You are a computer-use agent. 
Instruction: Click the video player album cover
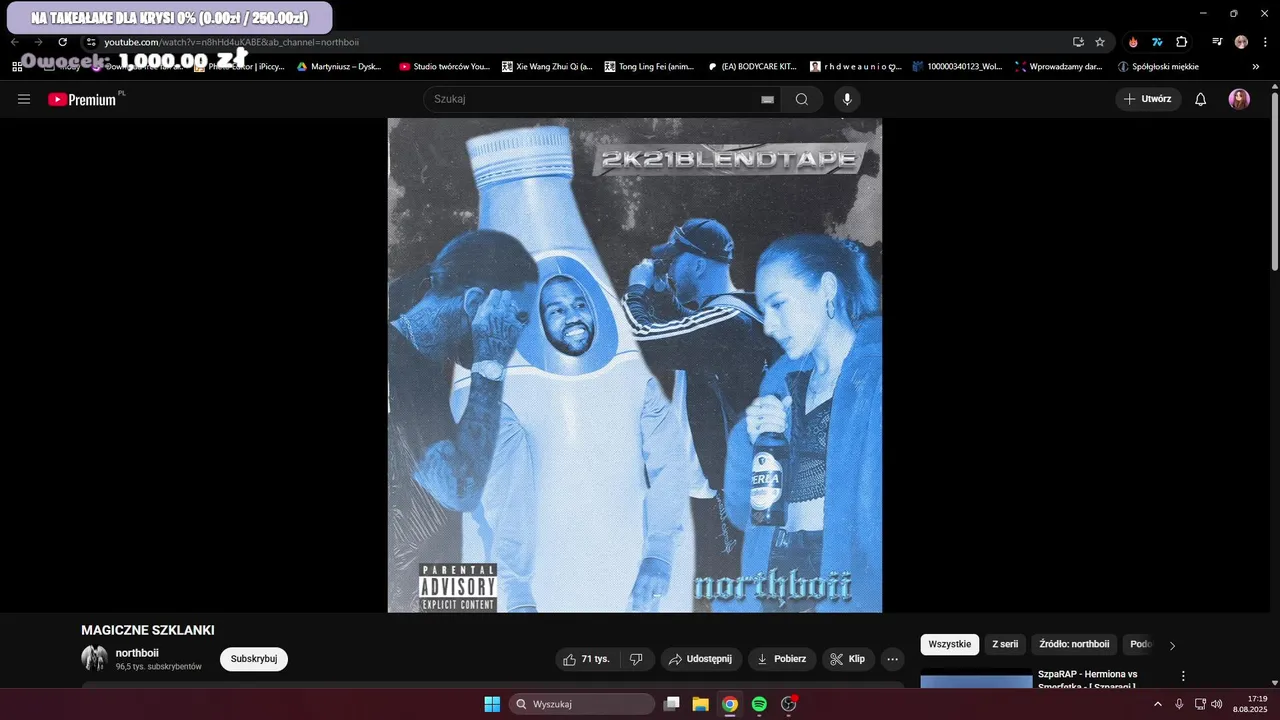[x=635, y=365]
